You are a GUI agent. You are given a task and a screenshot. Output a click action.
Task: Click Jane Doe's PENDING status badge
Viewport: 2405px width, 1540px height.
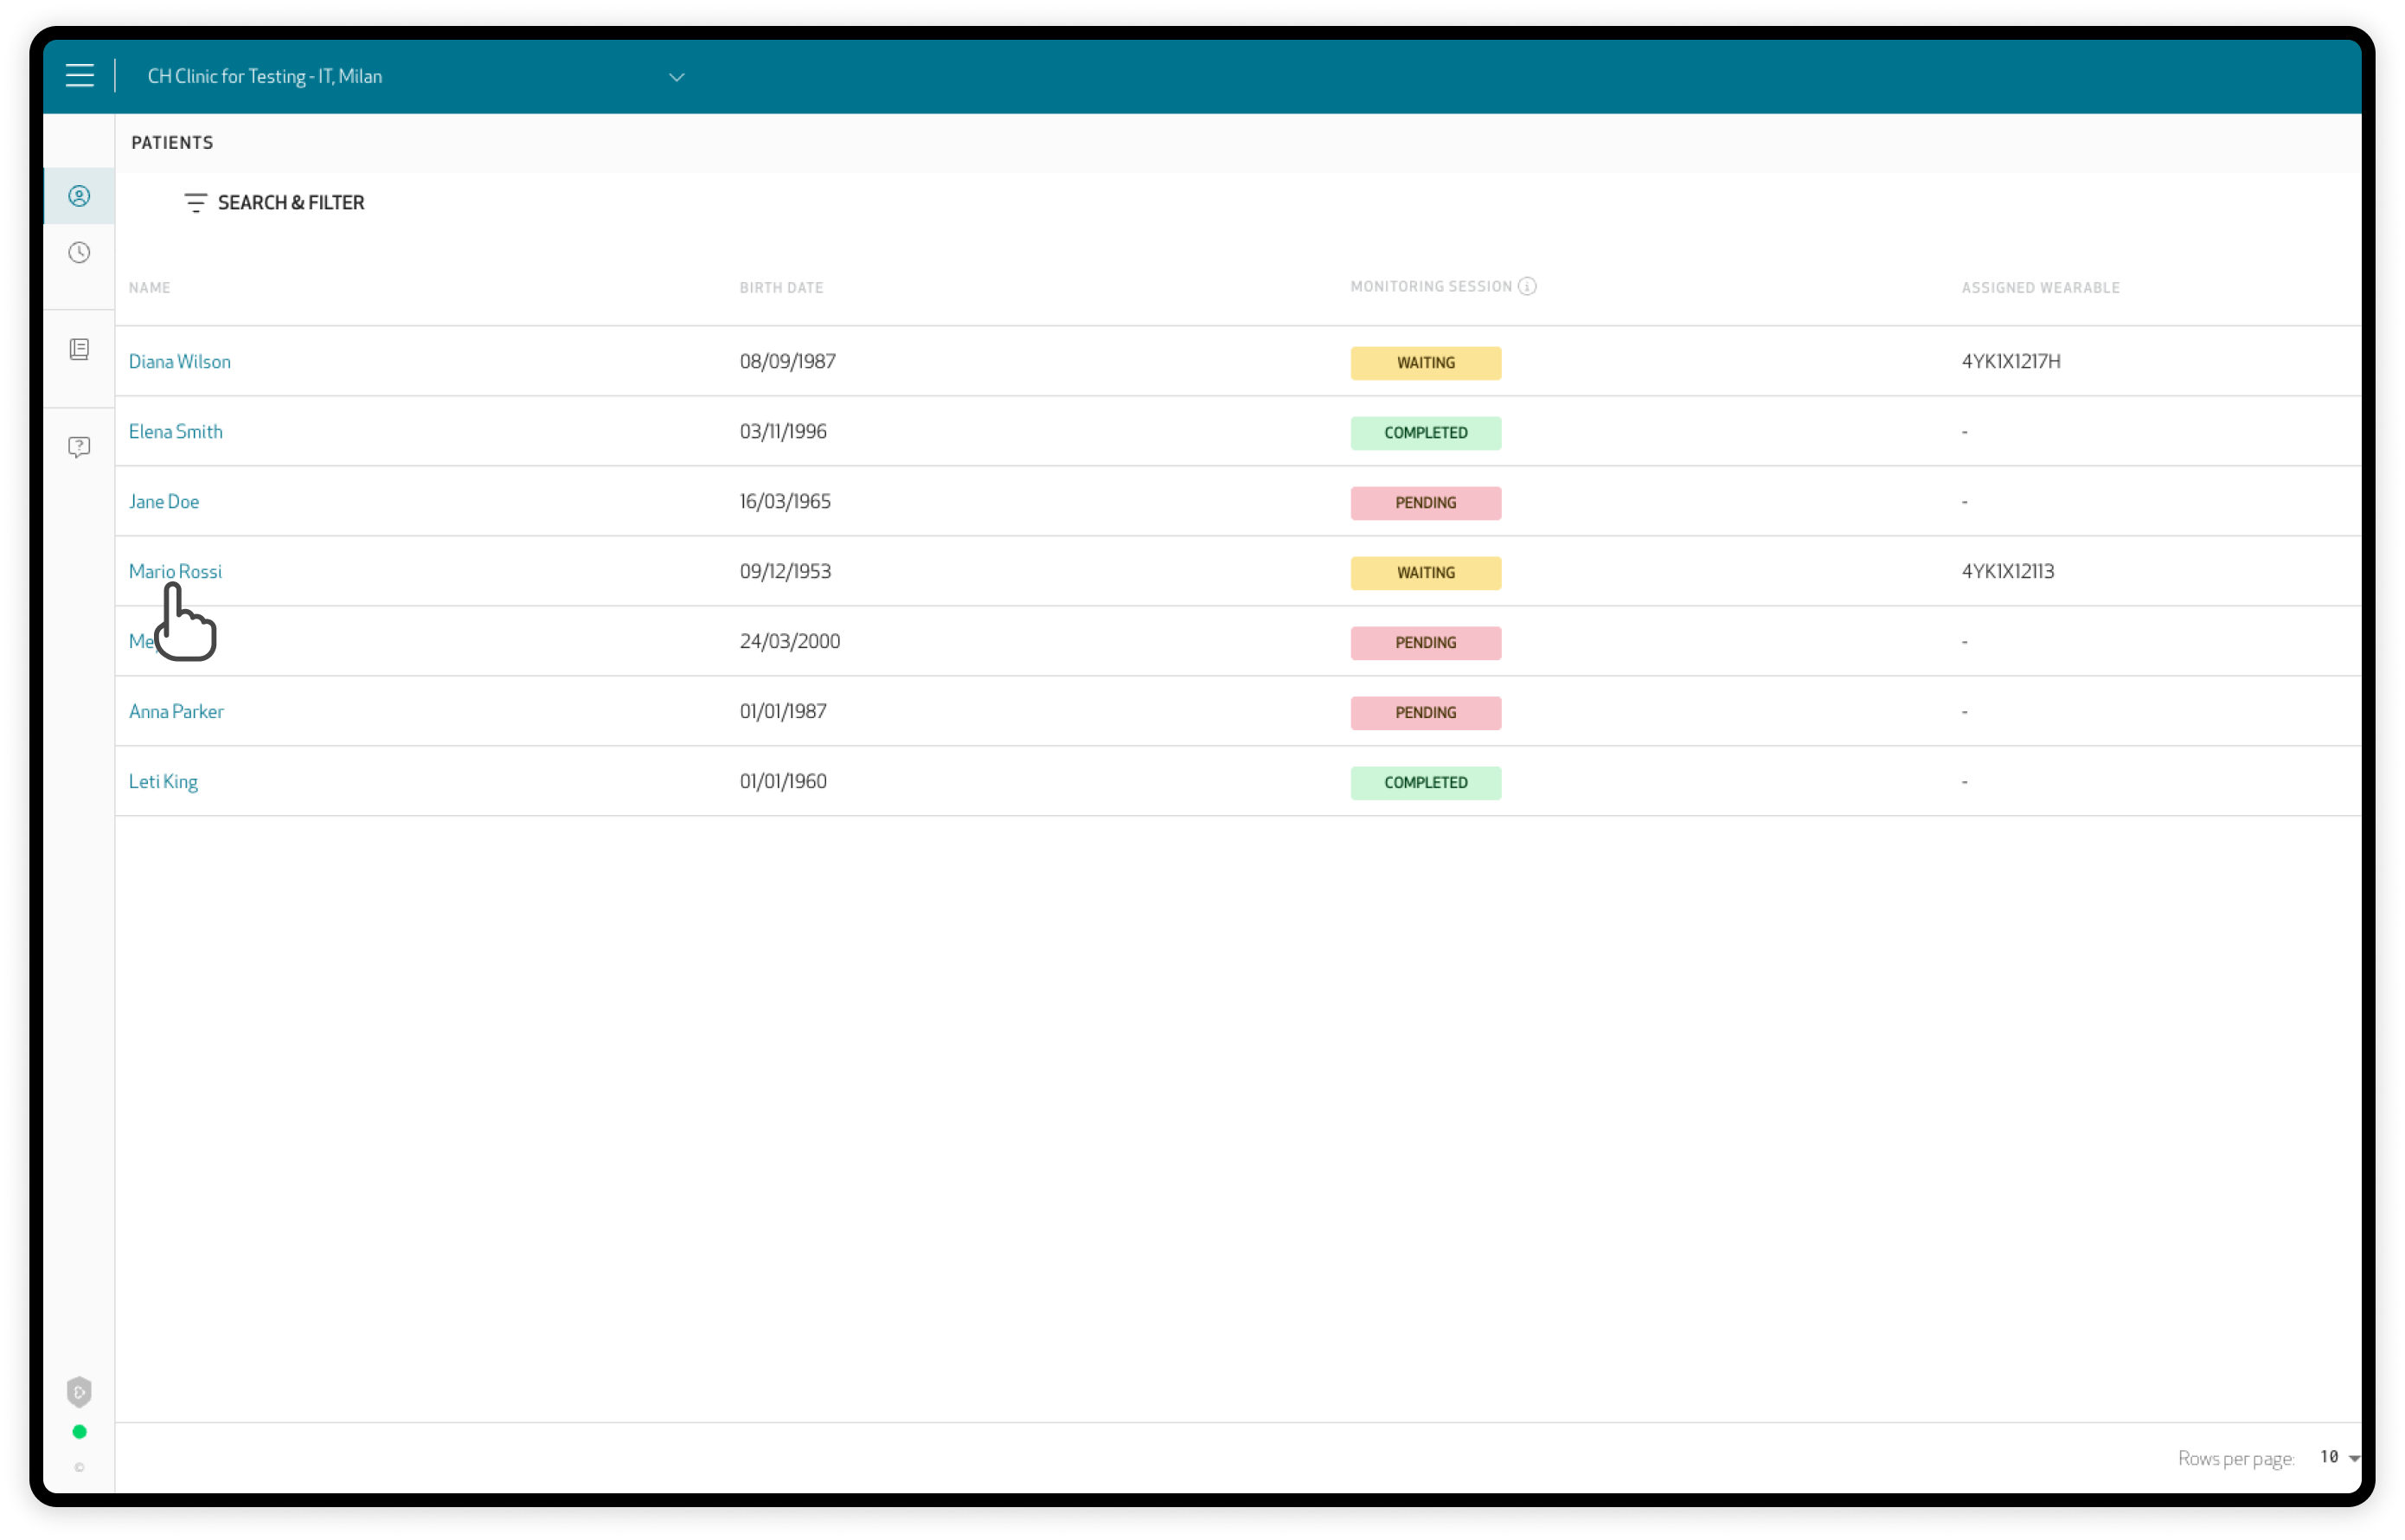click(x=1426, y=503)
